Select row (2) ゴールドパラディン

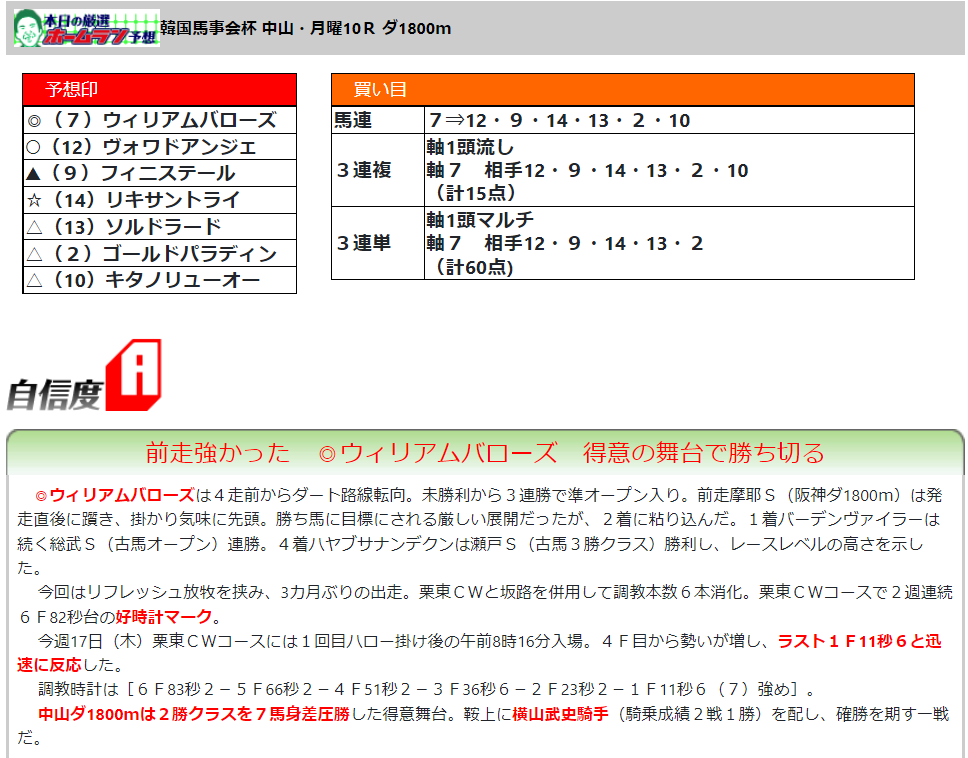pos(159,253)
